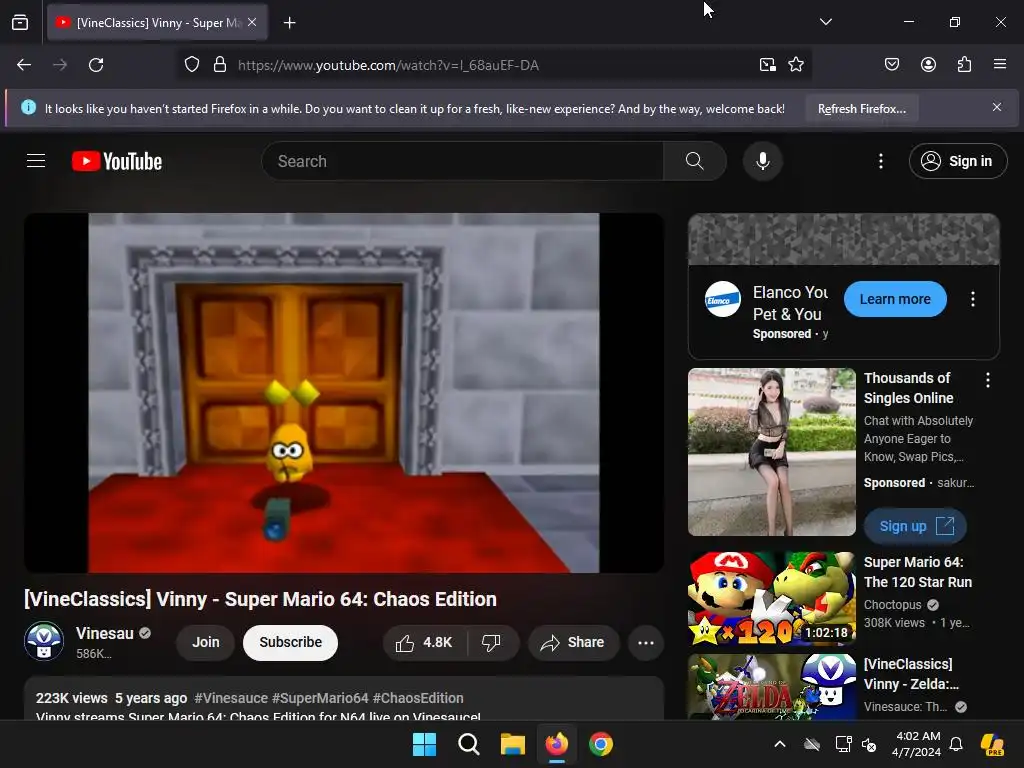The image size is (1024, 768).
Task: Open Super Mario 64 120 Star Run thumbnail
Action: 771,598
